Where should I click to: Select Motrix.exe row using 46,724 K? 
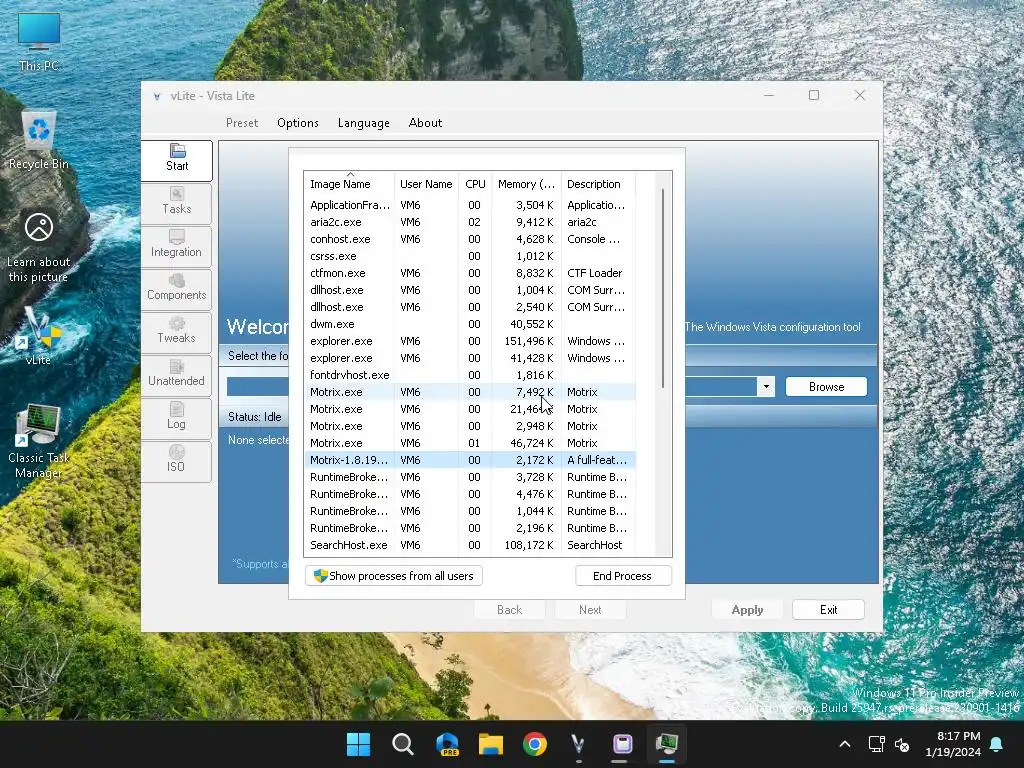point(470,443)
